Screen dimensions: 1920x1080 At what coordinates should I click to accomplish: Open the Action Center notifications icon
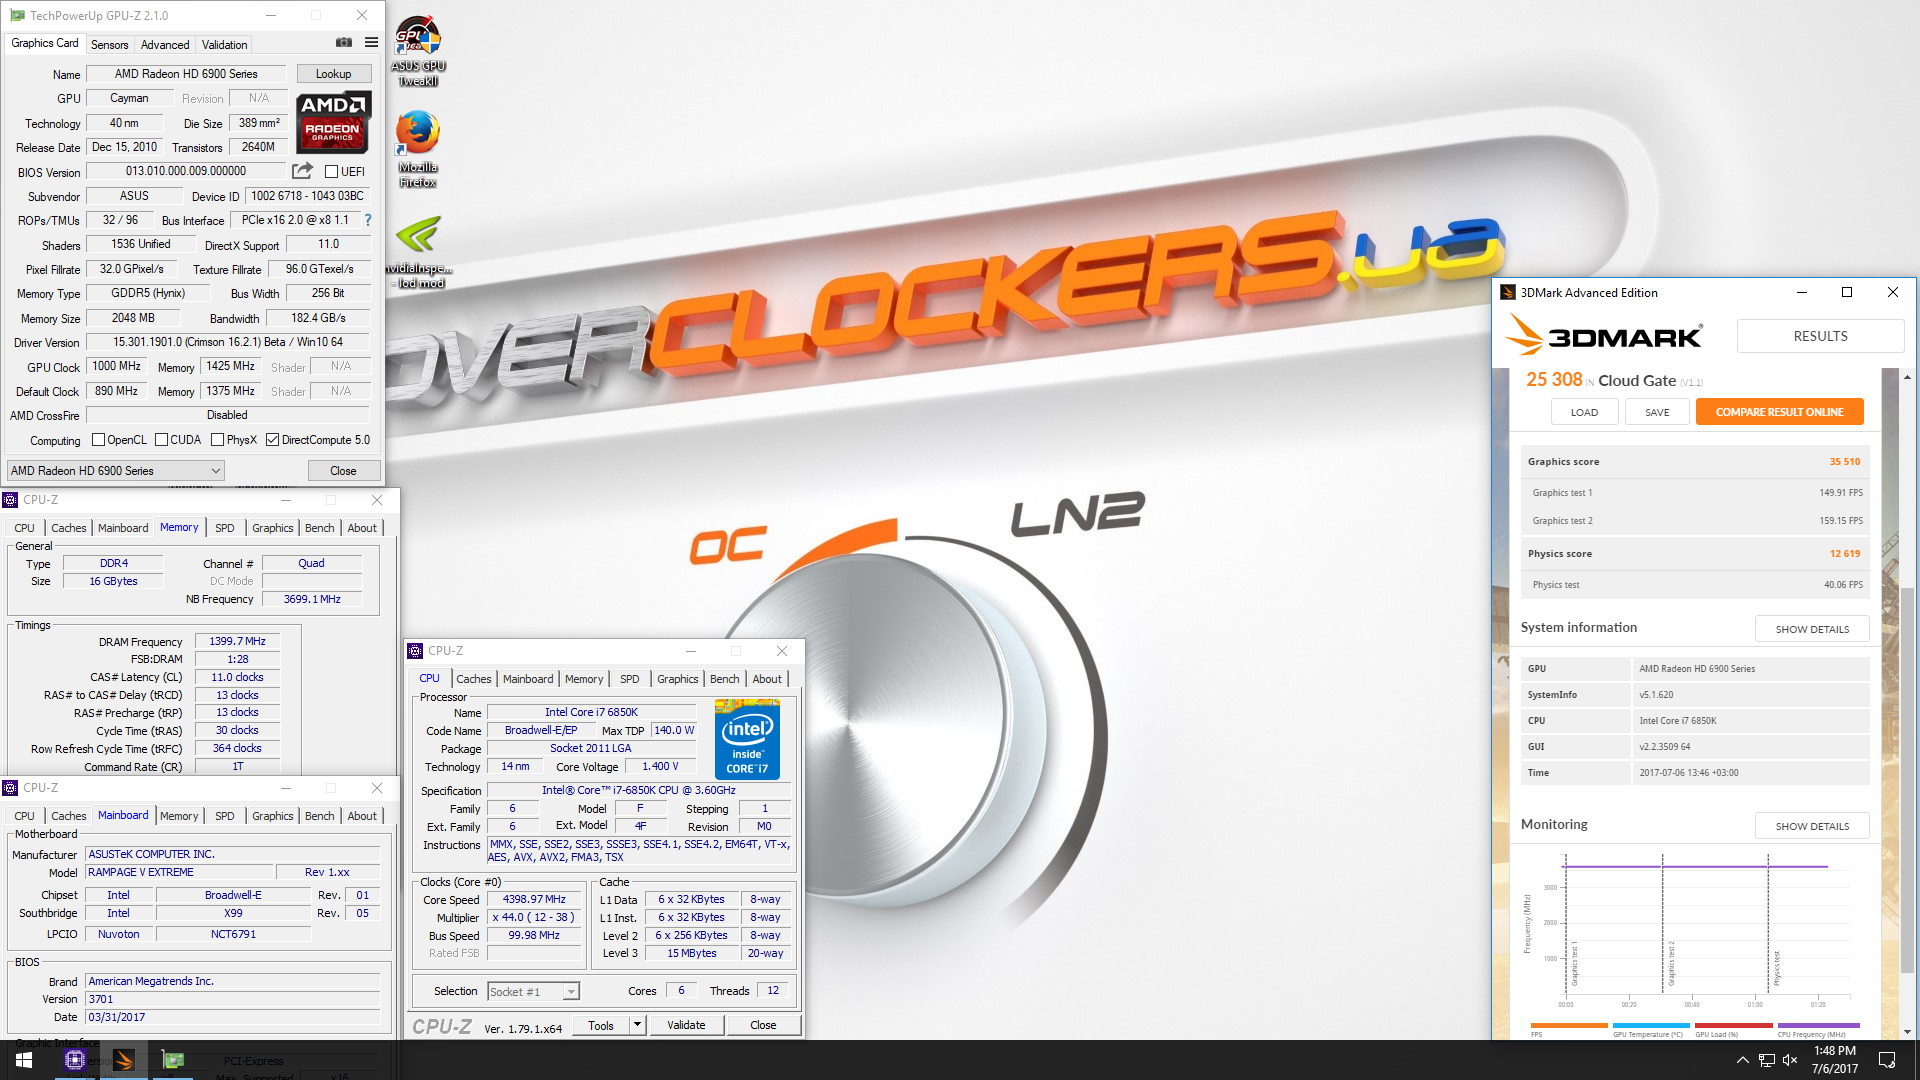click(1887, 1060)
